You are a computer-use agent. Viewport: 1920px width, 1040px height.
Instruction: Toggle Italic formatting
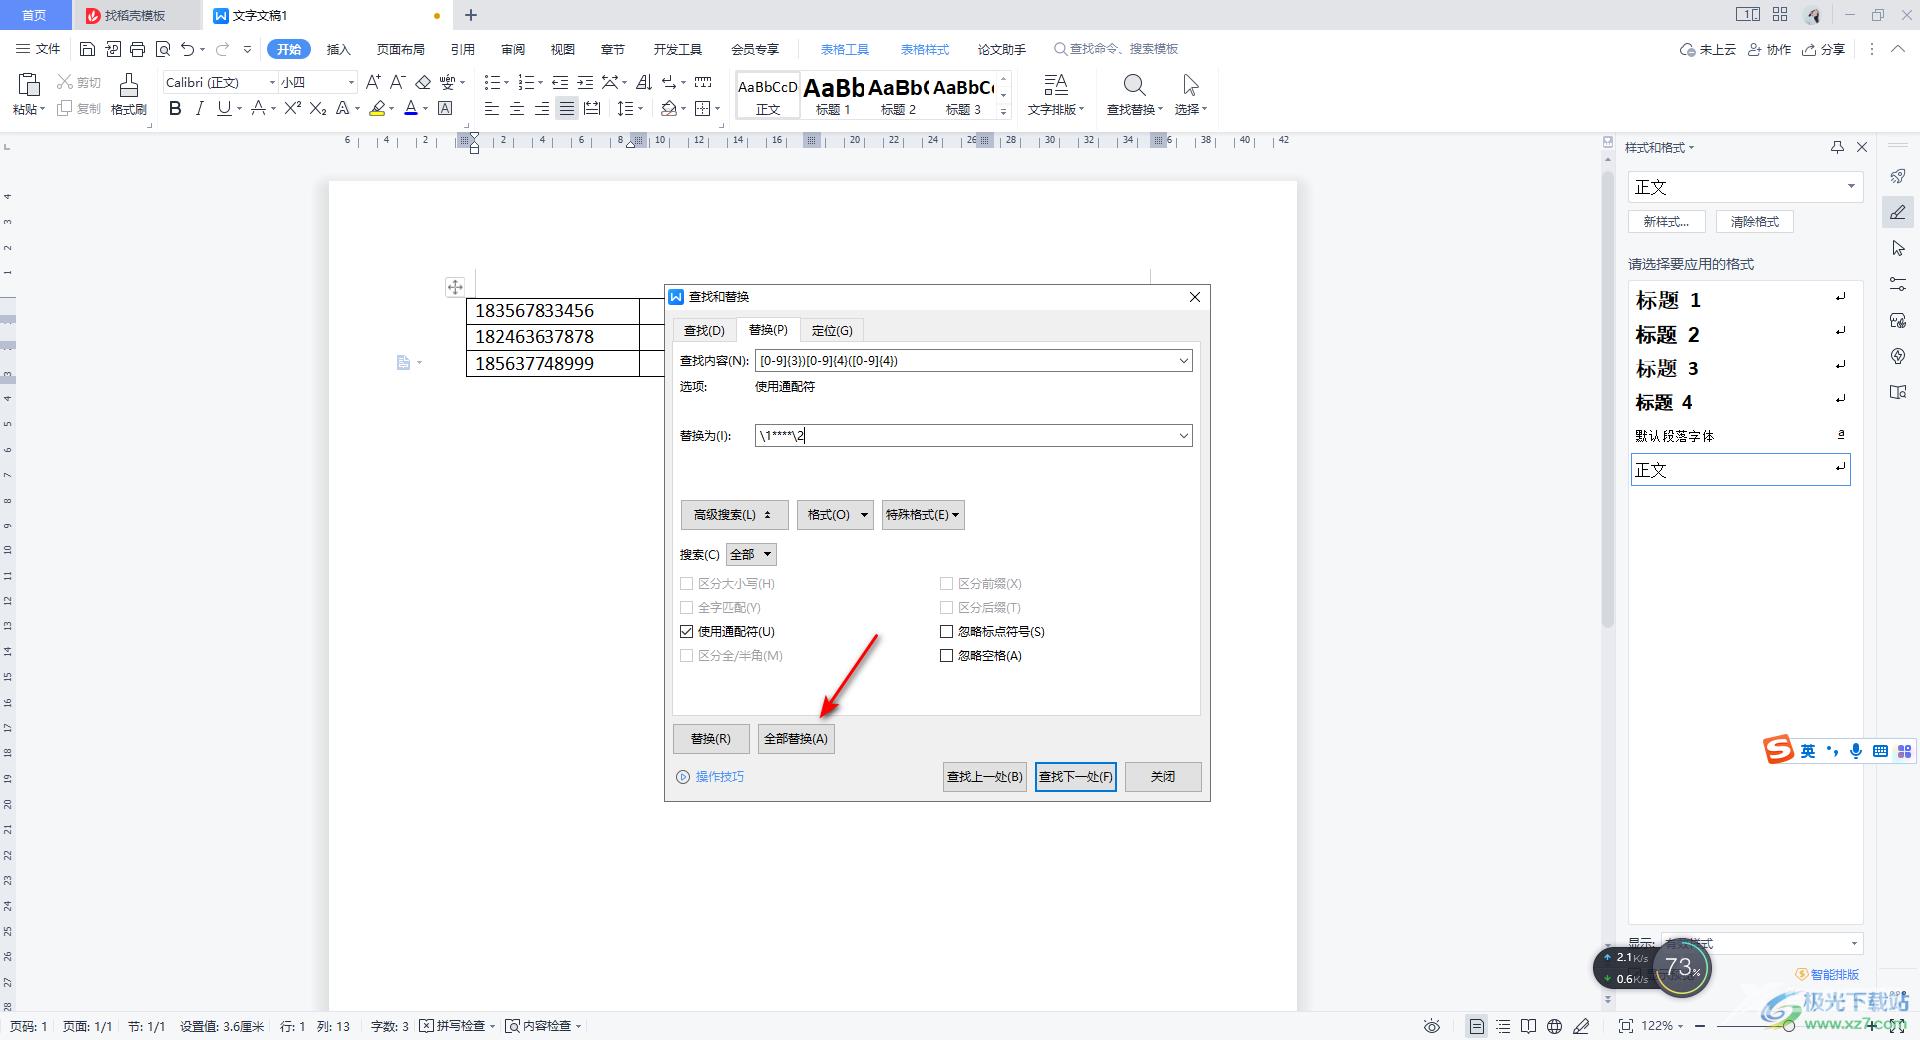[x=199, y=108]
